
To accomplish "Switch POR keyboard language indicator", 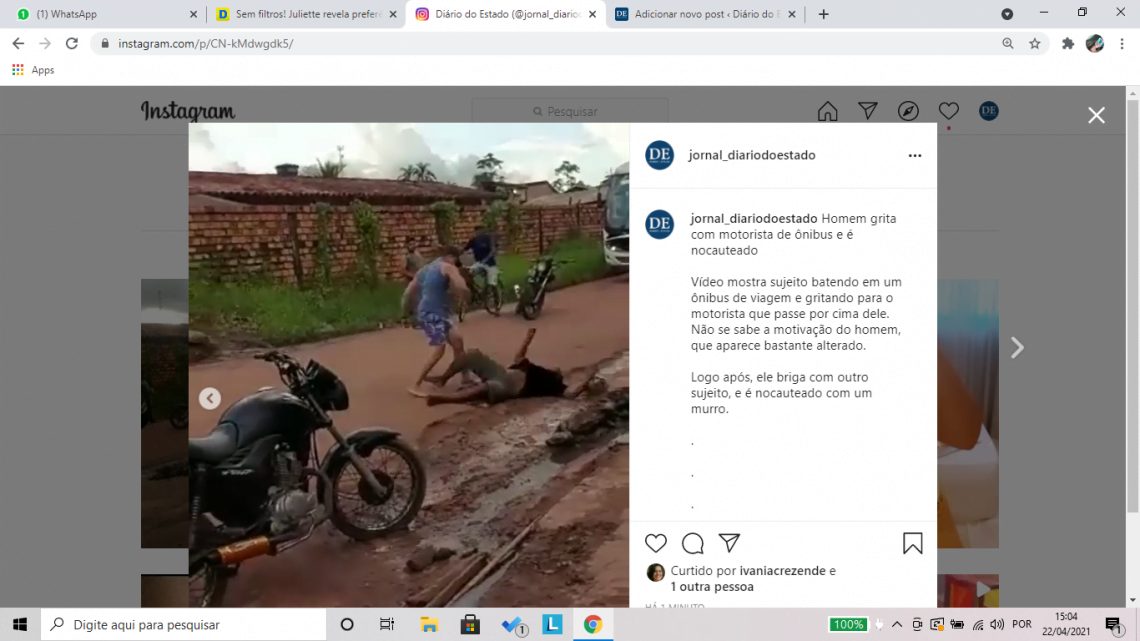I will pyautogui.click(x=1021, y=624).
